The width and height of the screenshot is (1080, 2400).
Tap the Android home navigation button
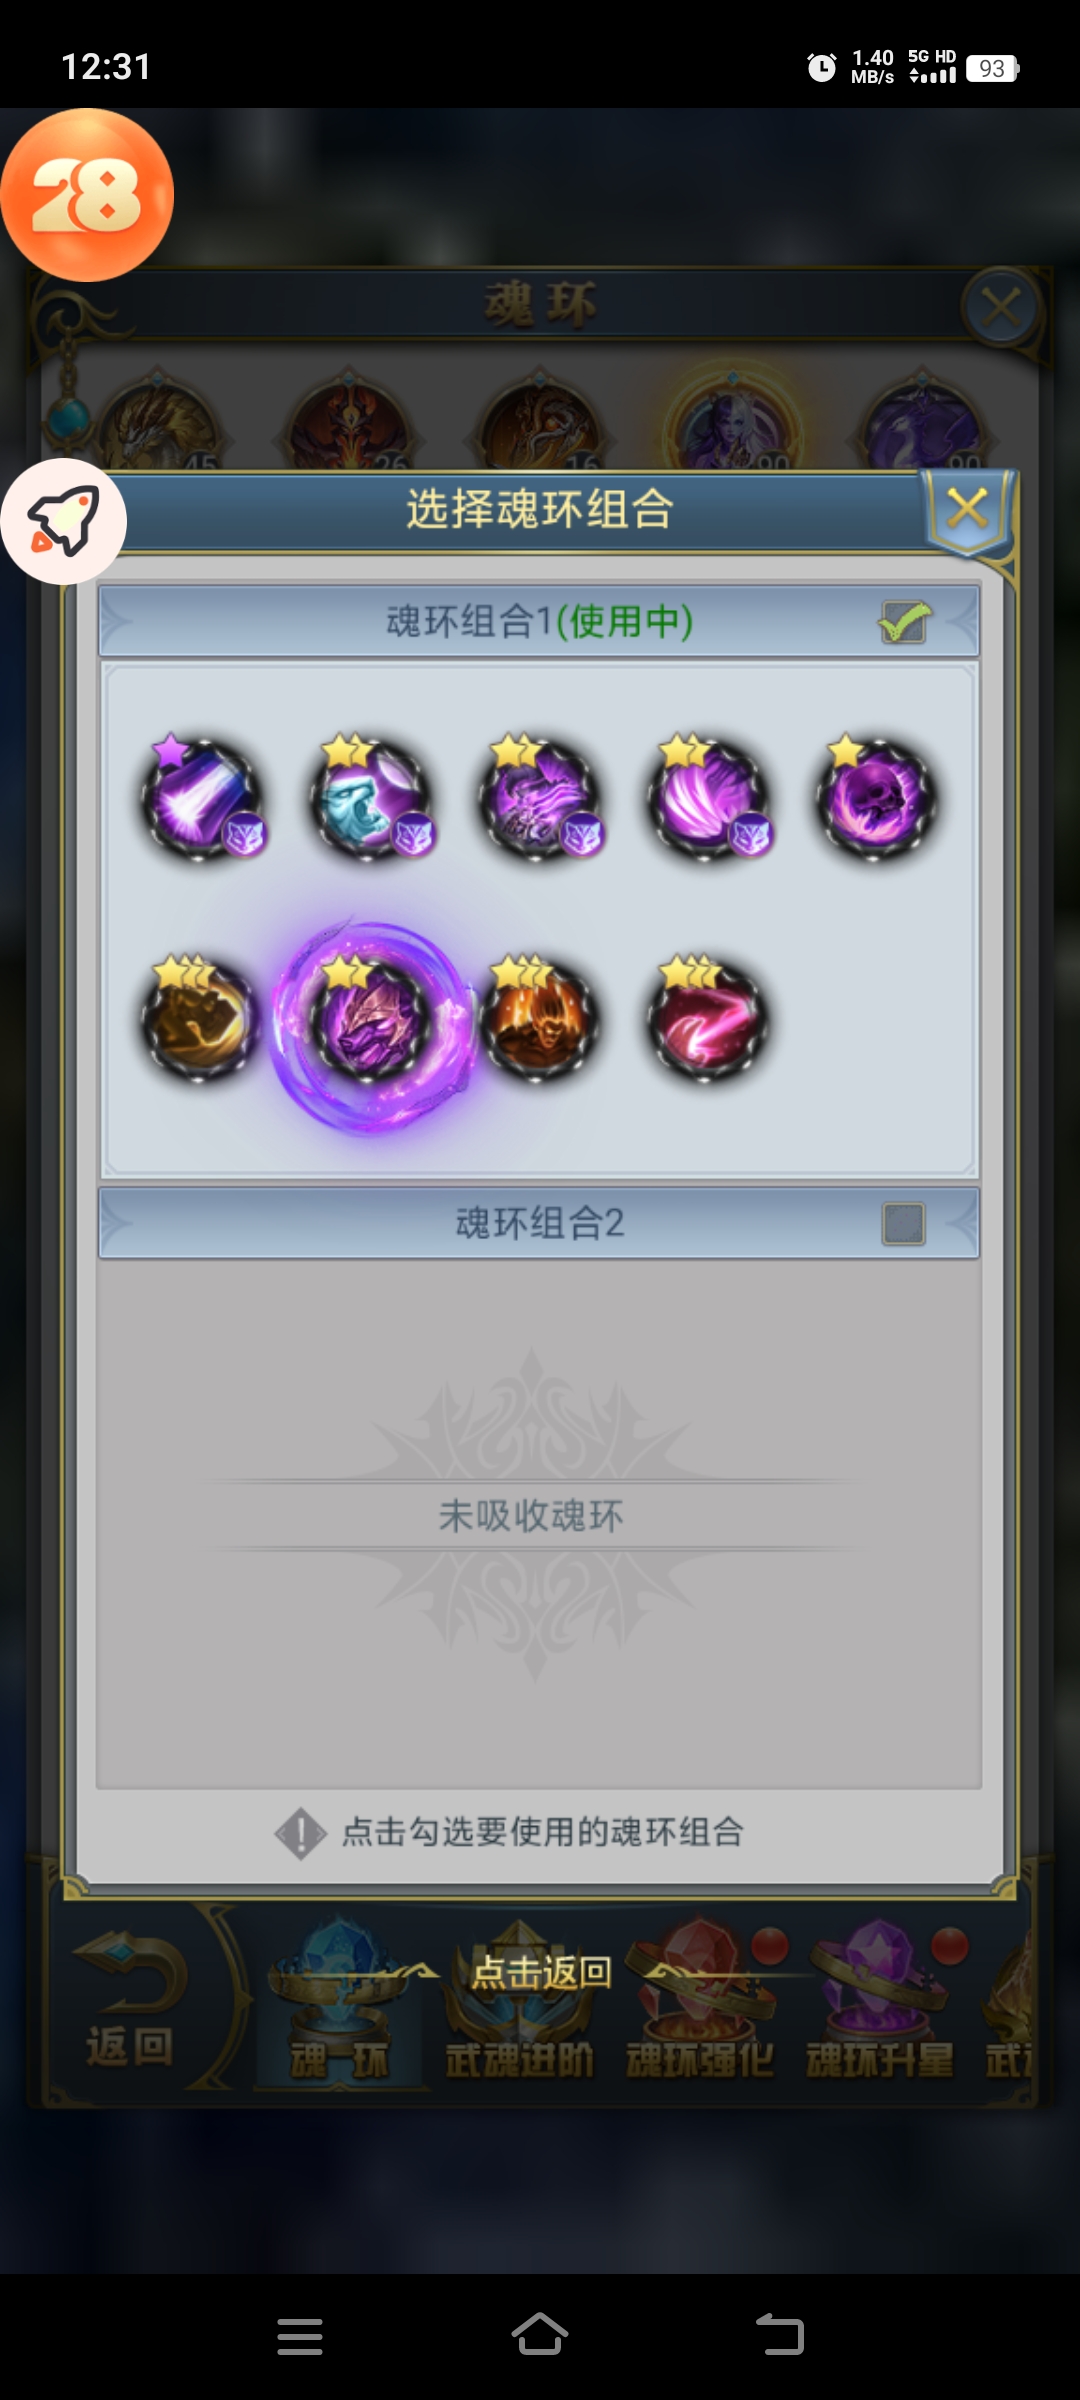point(540,2336)
